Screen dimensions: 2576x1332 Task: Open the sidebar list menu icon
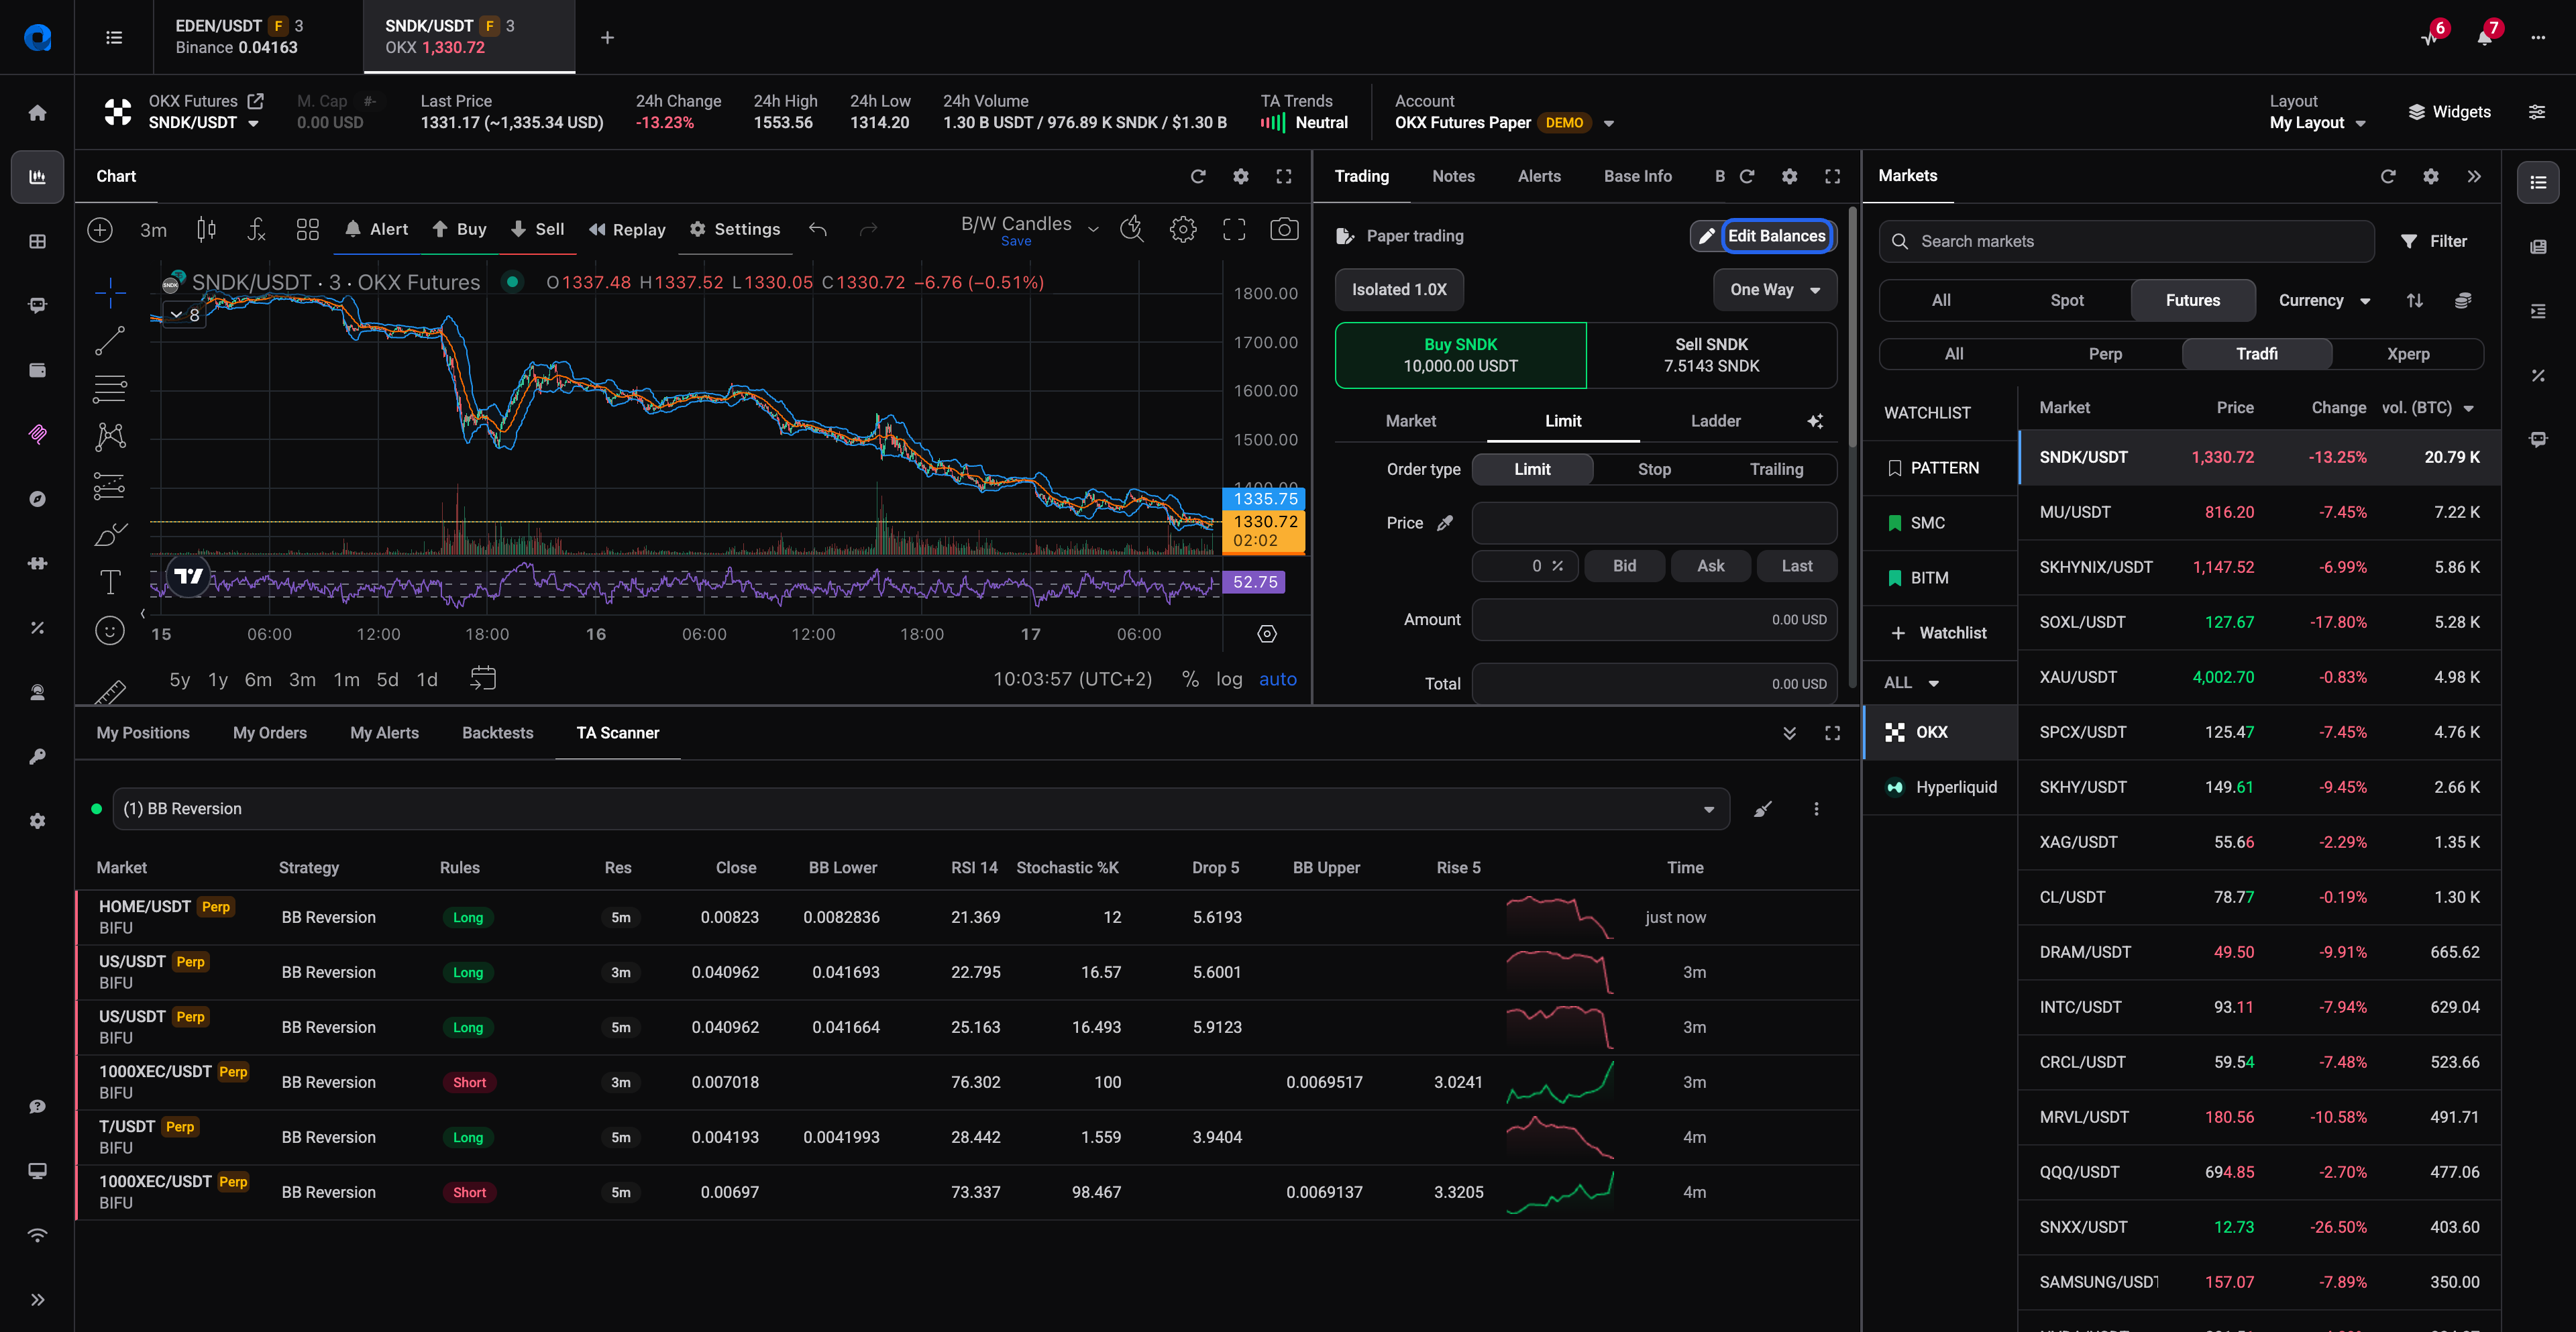coord(114,37)
